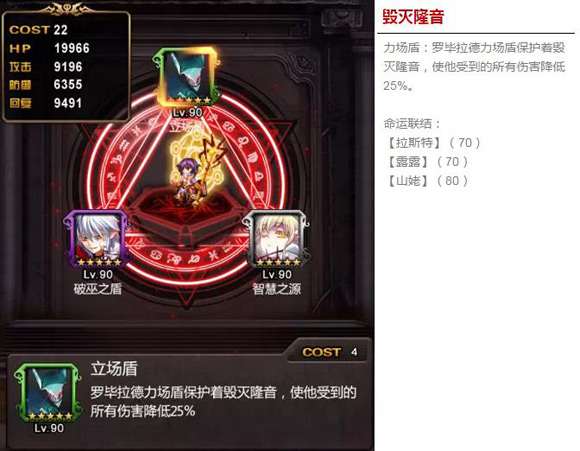Click the COST 4 badge
Image resolution: width=580 pixels, height=451 pixels.
click(x=329, y=352)
